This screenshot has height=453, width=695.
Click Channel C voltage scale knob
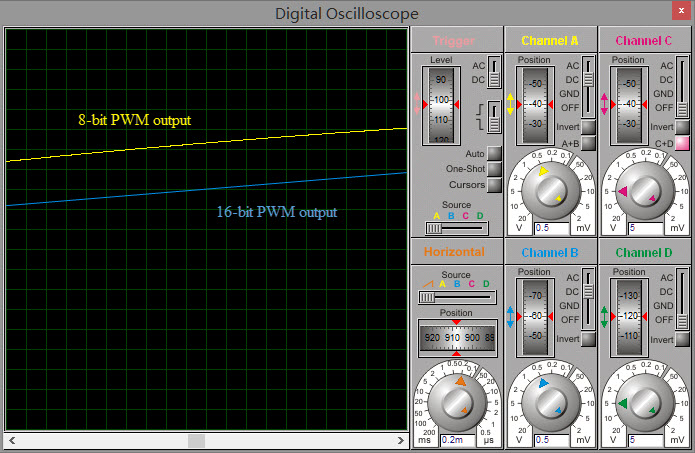tap(645, 191)
